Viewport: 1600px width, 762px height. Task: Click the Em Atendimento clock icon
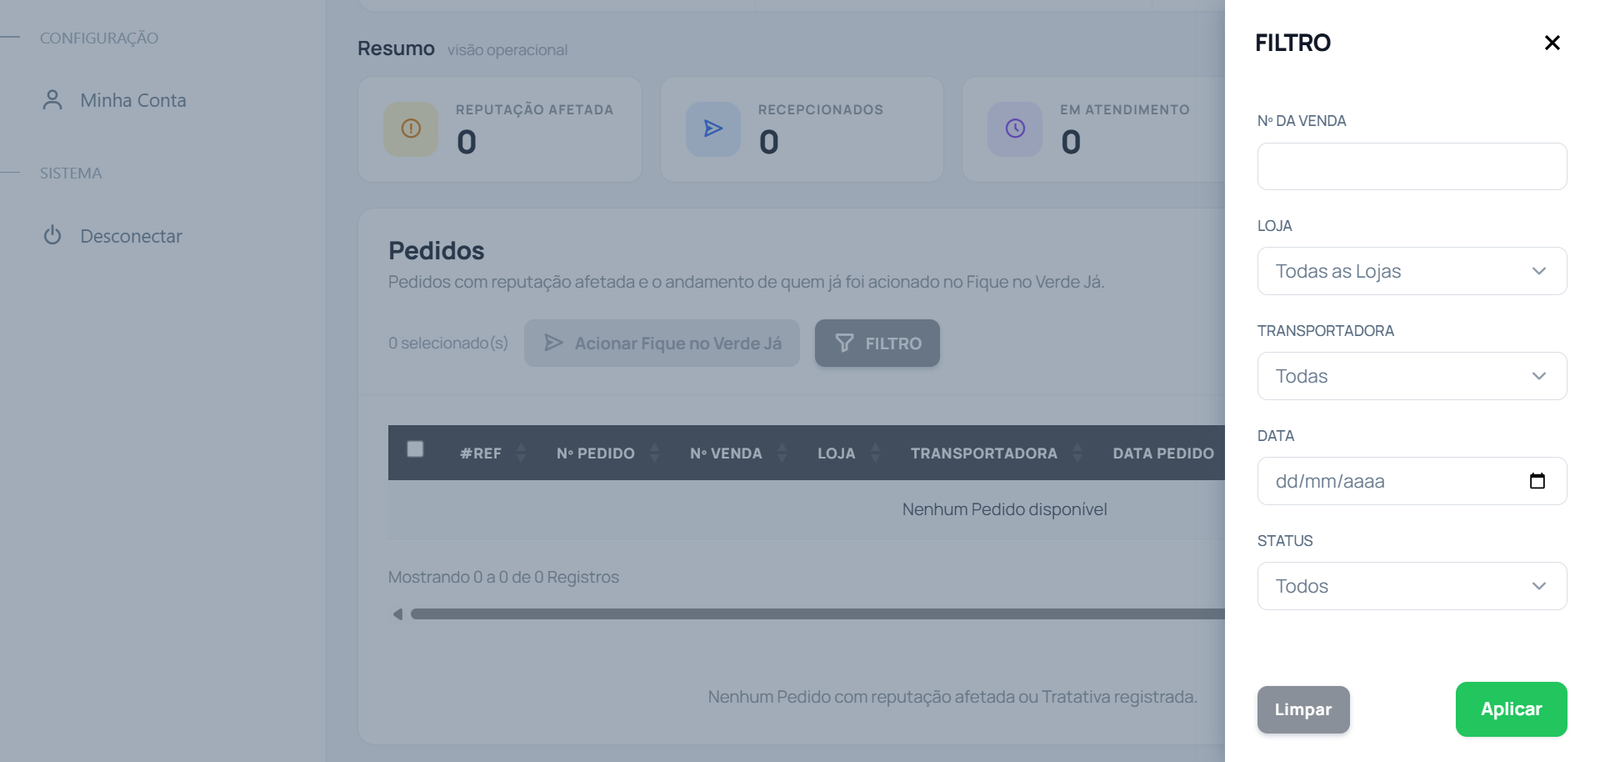[x=1015, y=129]
